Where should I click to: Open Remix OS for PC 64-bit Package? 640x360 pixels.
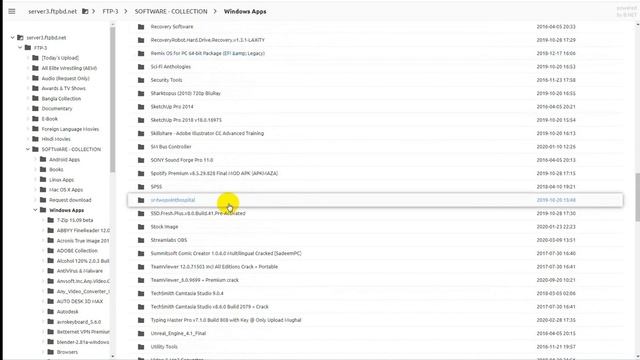[x=207, y=53]
